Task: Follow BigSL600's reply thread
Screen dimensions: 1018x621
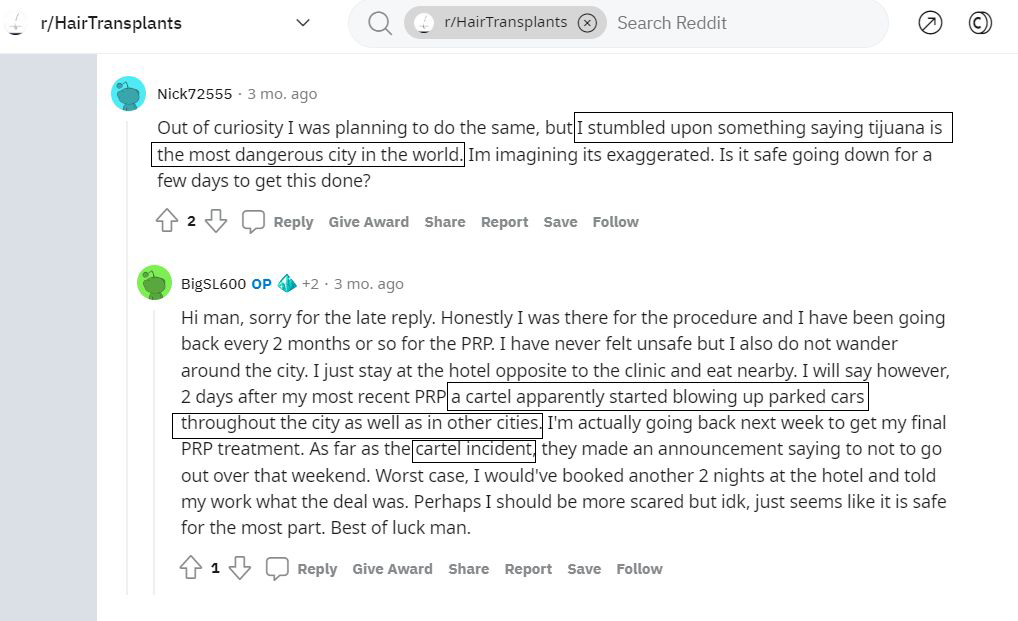Action: pyautogui.click(x=639, y=569)
